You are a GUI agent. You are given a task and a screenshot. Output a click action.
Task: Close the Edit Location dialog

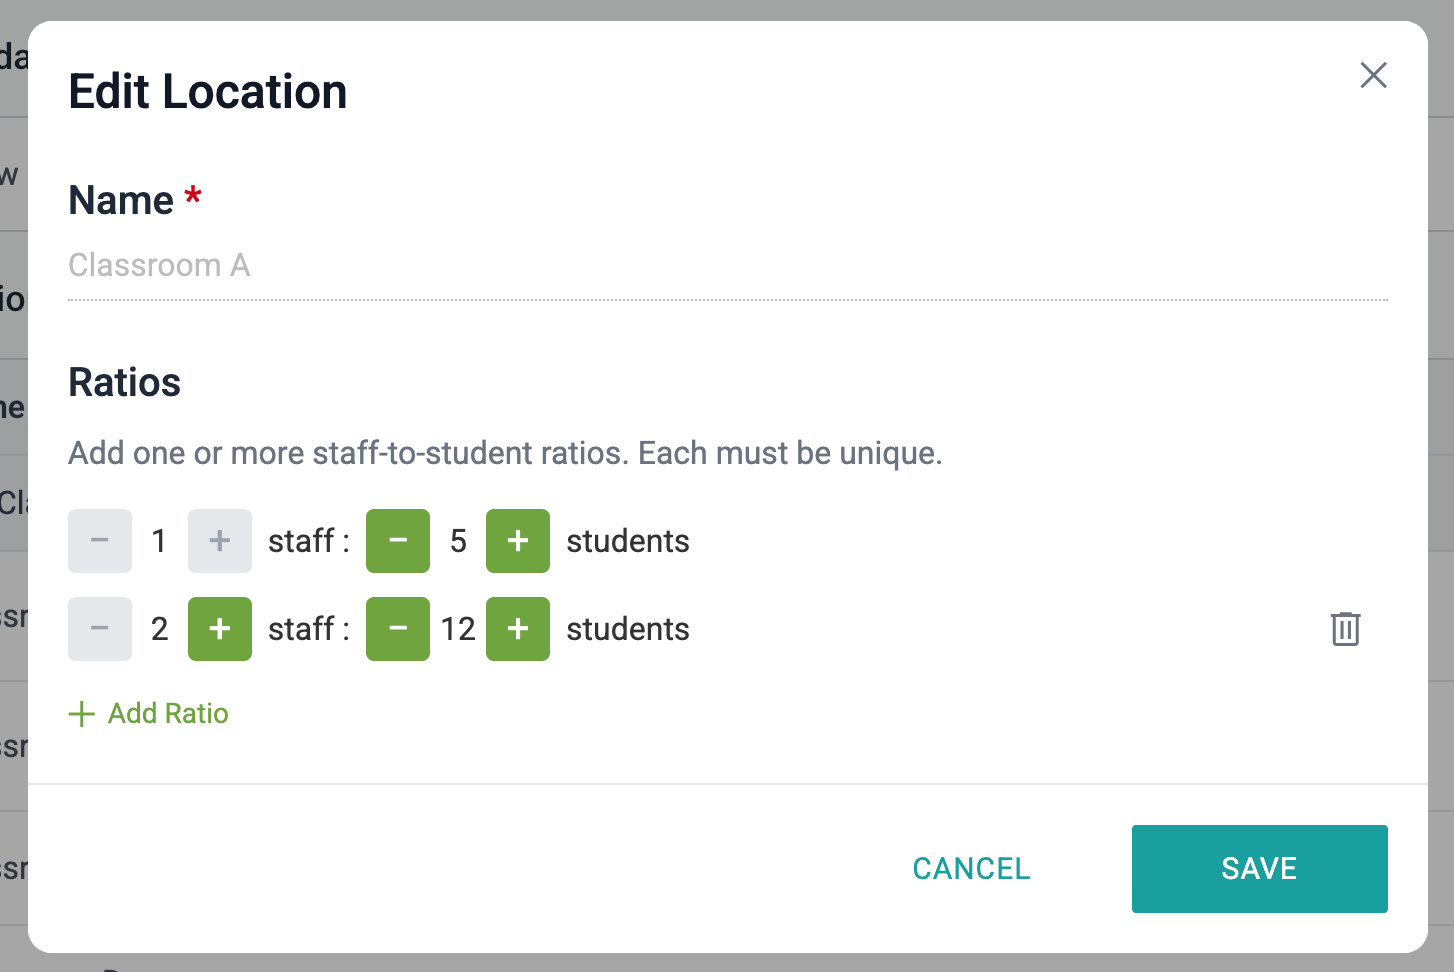click(1373, 75)
